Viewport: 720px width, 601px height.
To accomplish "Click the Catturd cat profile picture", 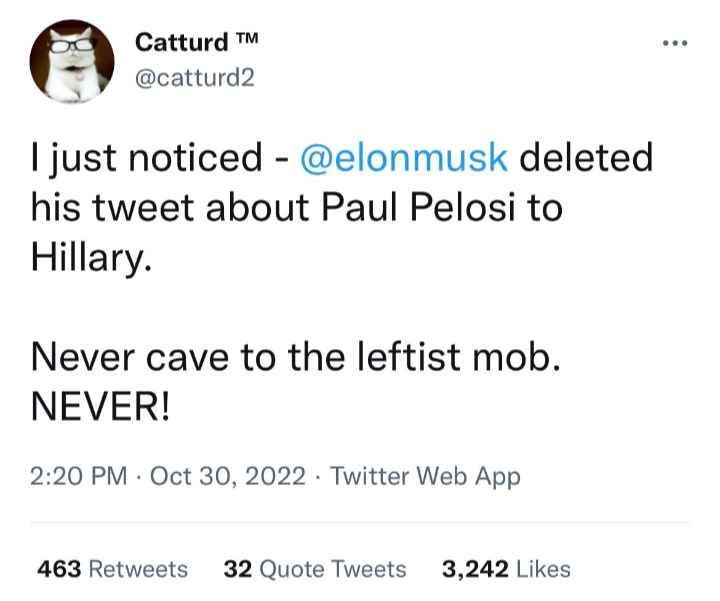I will pos(72,62).
